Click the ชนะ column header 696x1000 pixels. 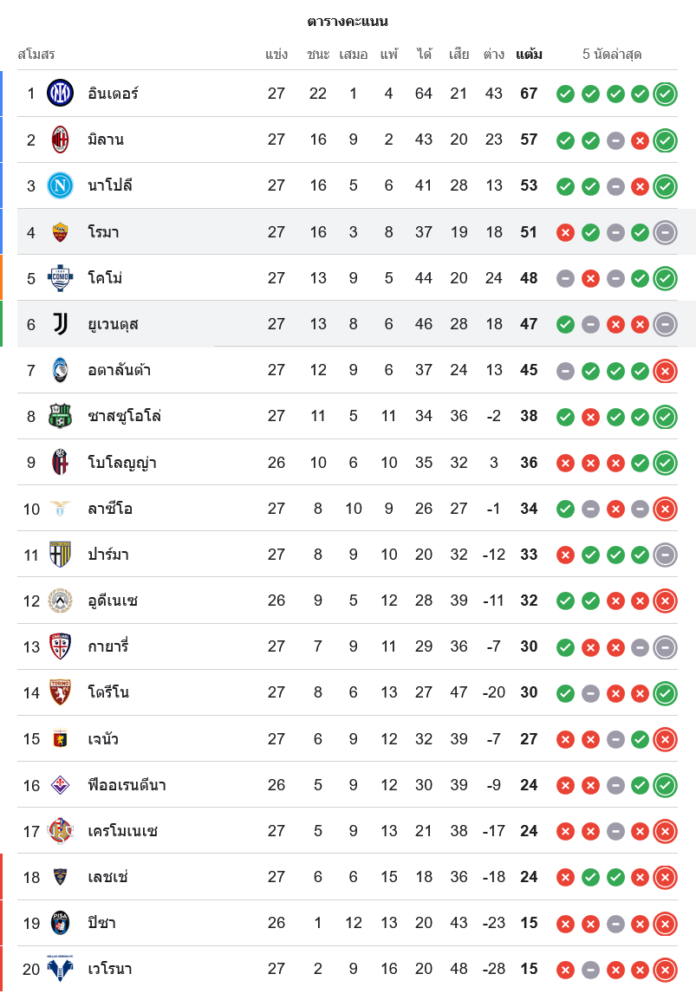point(318,54)
